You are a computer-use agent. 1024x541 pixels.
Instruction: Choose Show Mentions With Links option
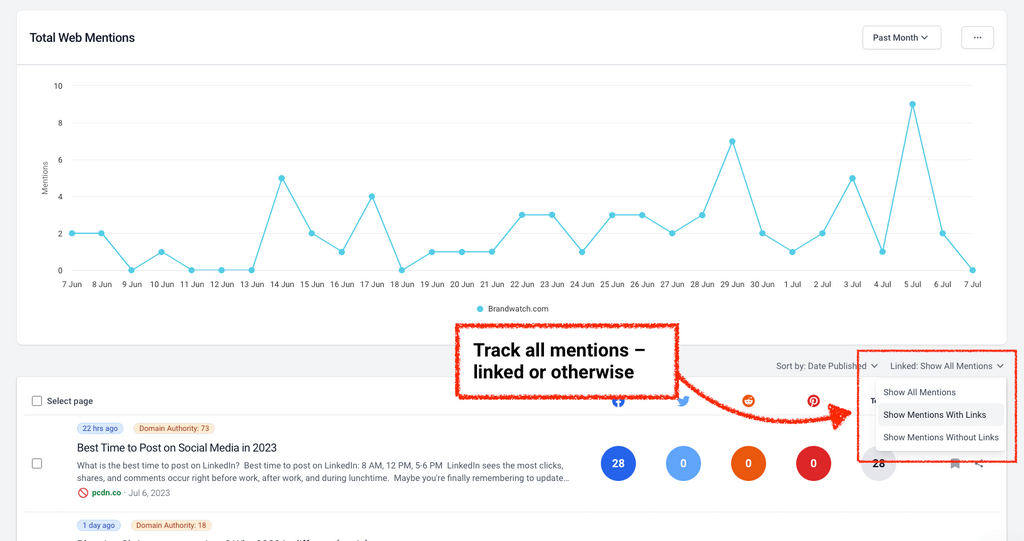tap(934, 415)
